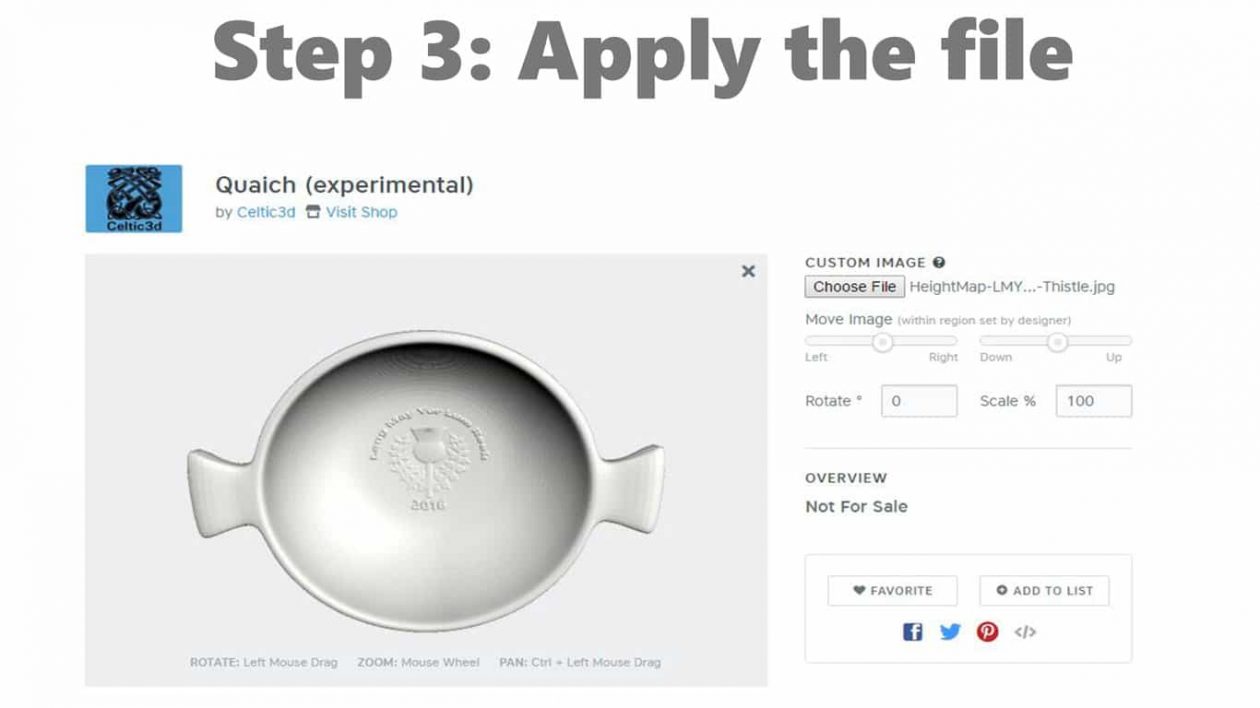Image resolution: width=1260 pixels, height=708 pixels.
Task: Click the selected HeightMap file name
Action: [1012, 287]
